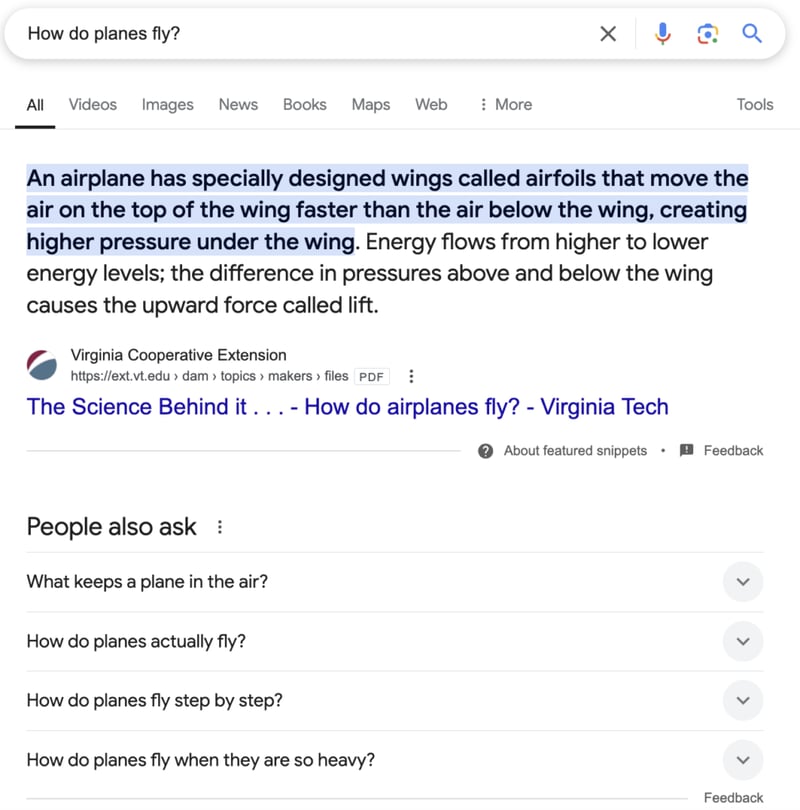Open the three-dot menu next to the result URL
Screen dimensions: 800x810
tap(411, 376)
